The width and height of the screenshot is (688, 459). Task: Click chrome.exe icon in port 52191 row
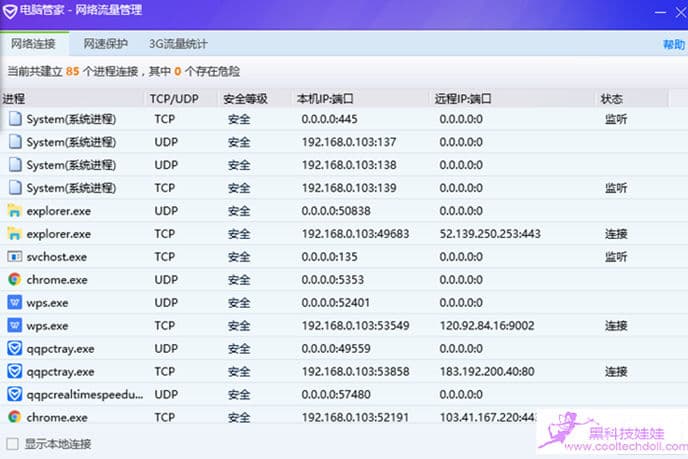coord(14,417)
